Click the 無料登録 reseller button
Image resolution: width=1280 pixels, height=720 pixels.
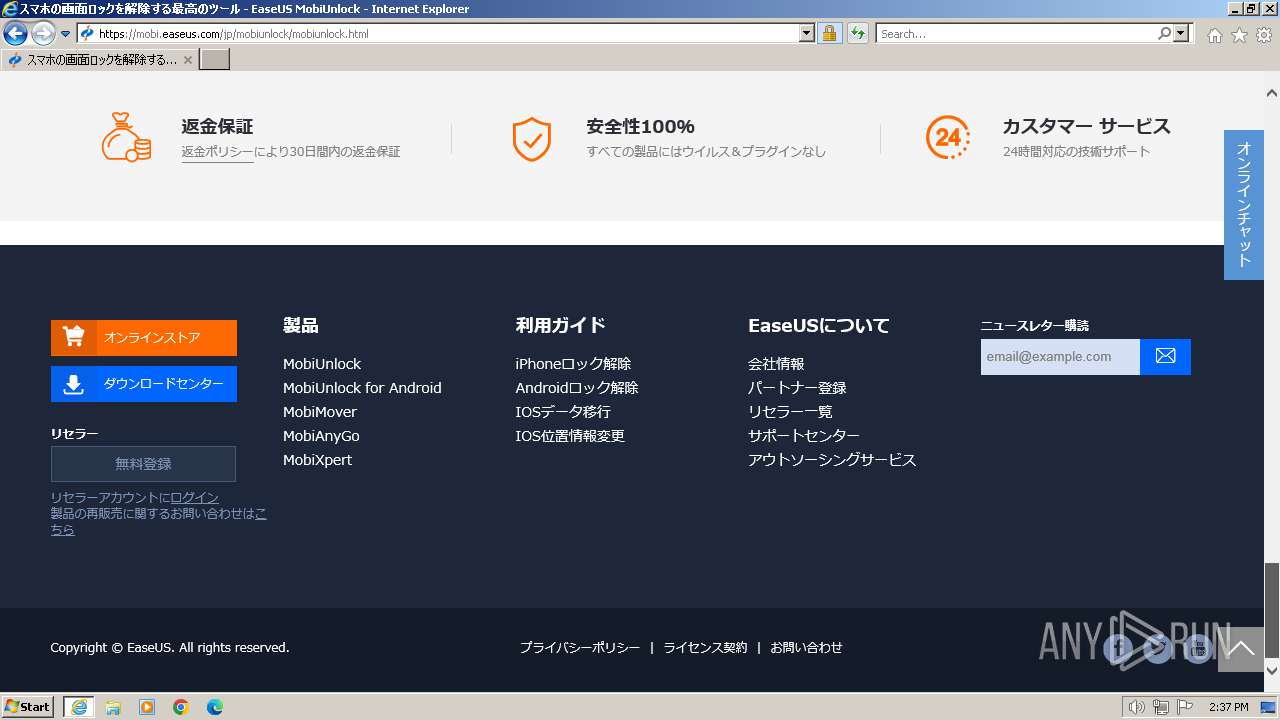point(143,464)
